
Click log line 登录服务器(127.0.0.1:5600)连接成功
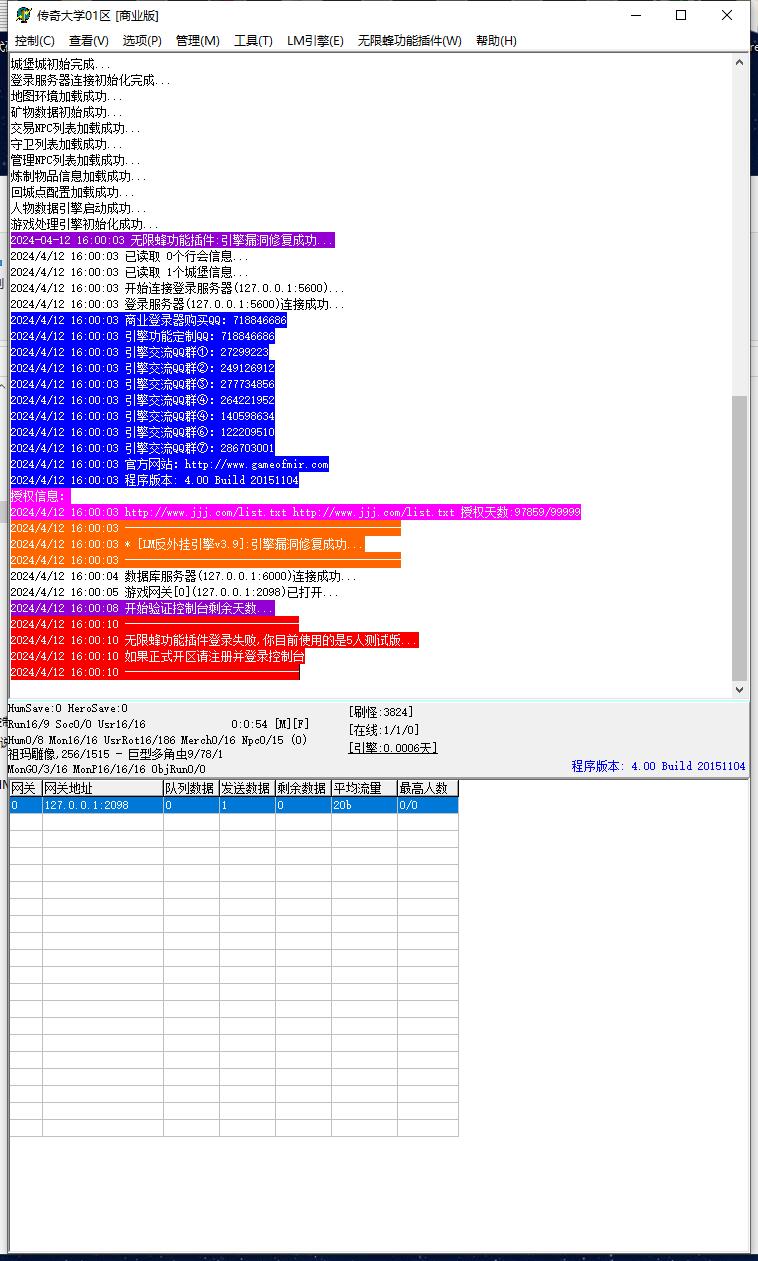coord(178,304)
